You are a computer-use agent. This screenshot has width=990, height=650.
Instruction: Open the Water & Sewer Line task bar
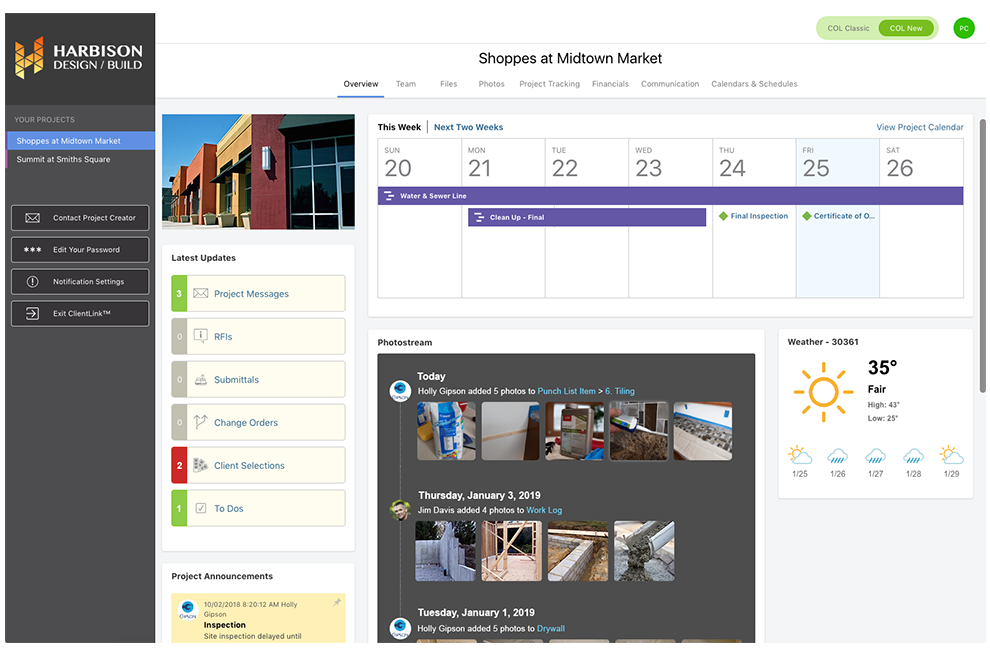(x=670, y=196)
